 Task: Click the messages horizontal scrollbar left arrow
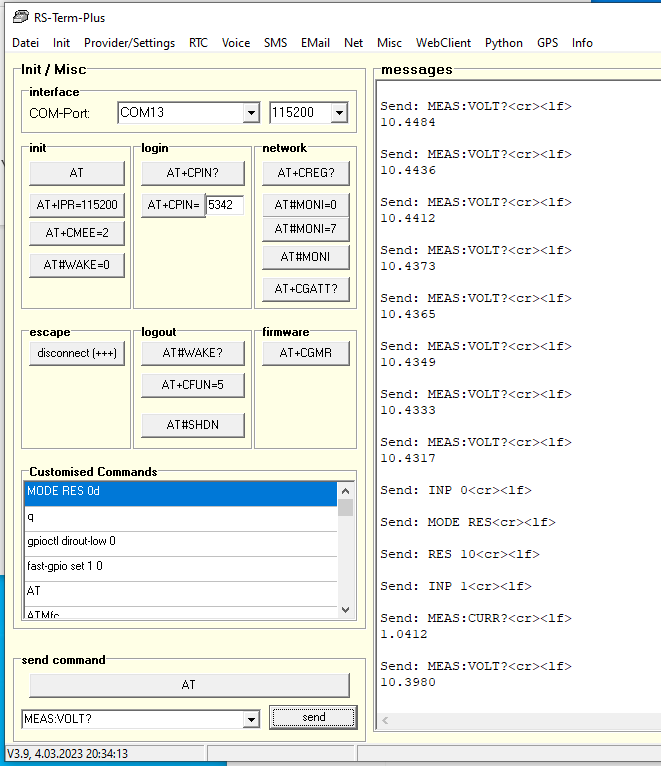tap(386, 721)
